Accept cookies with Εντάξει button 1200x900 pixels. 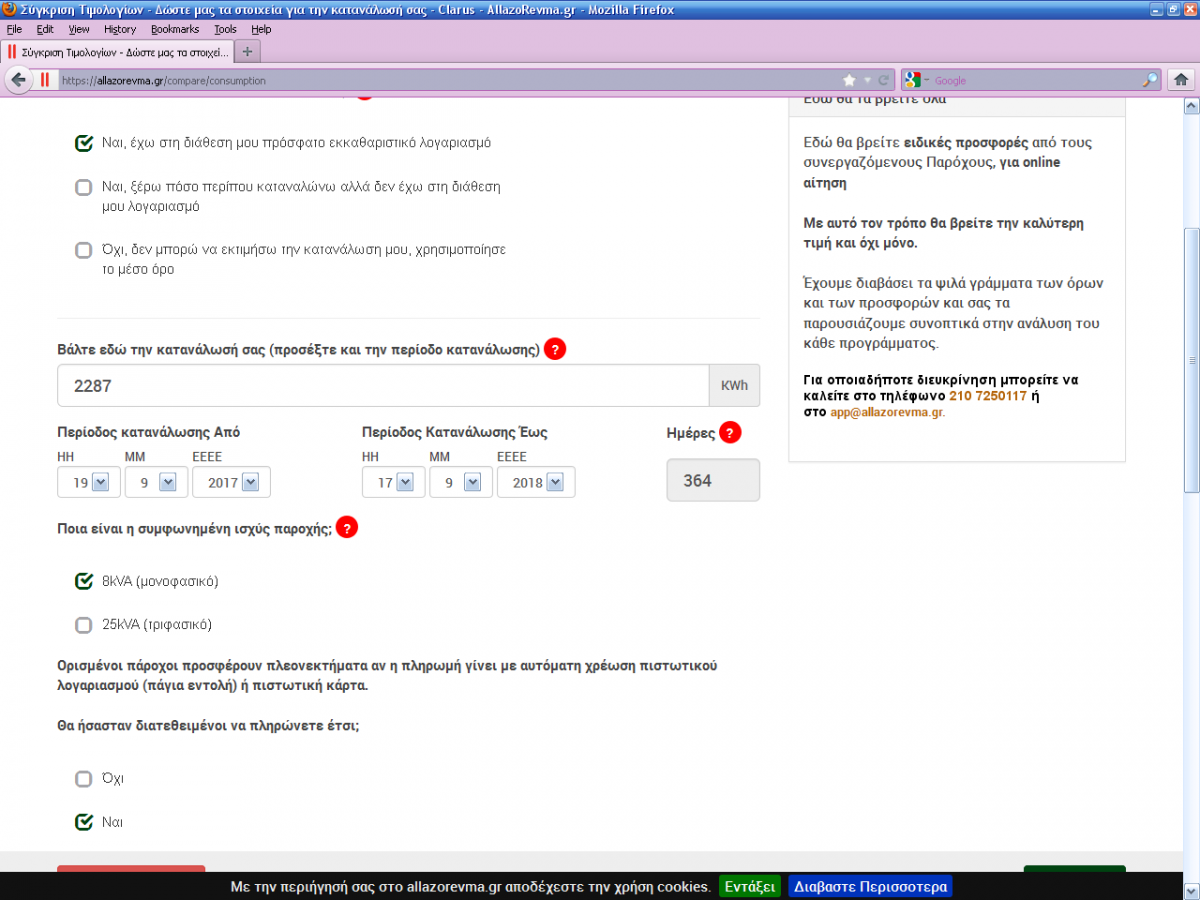(x=750, y=887)
